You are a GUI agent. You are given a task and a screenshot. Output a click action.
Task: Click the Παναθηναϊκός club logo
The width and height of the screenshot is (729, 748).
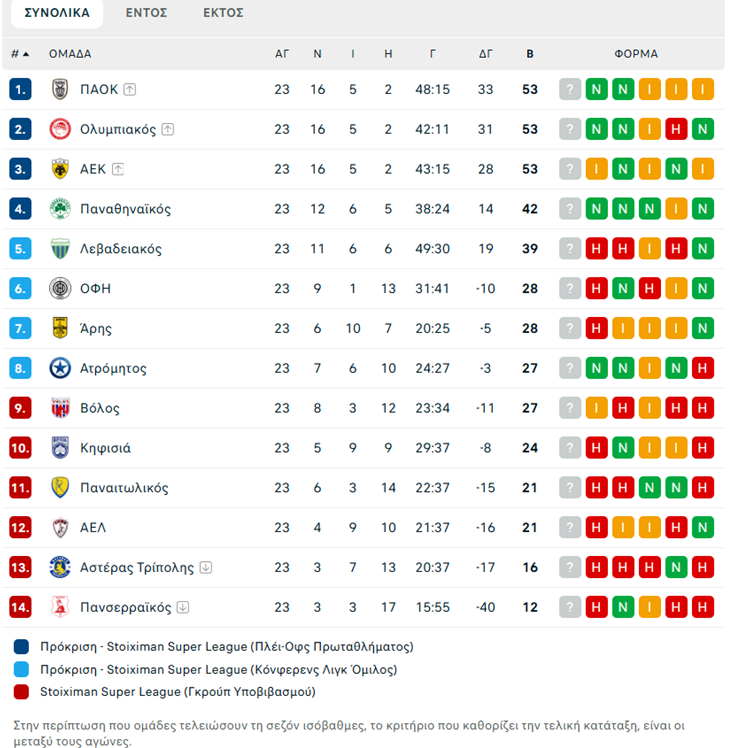coord(60,209)
